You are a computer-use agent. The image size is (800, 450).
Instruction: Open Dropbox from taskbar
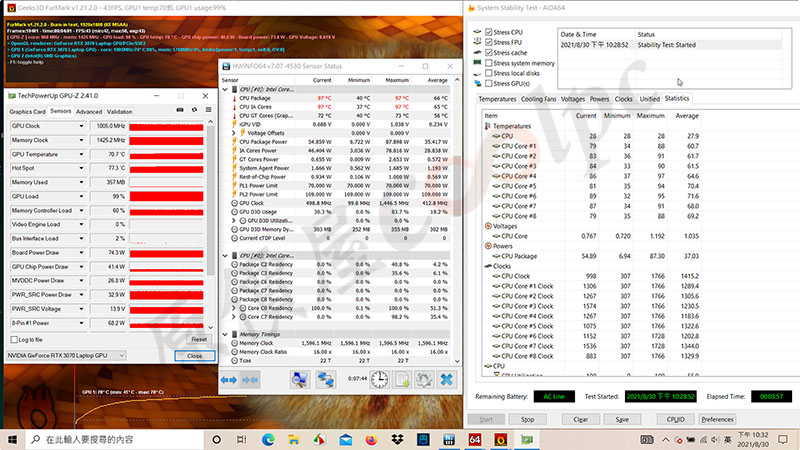(x=397, y=439)
